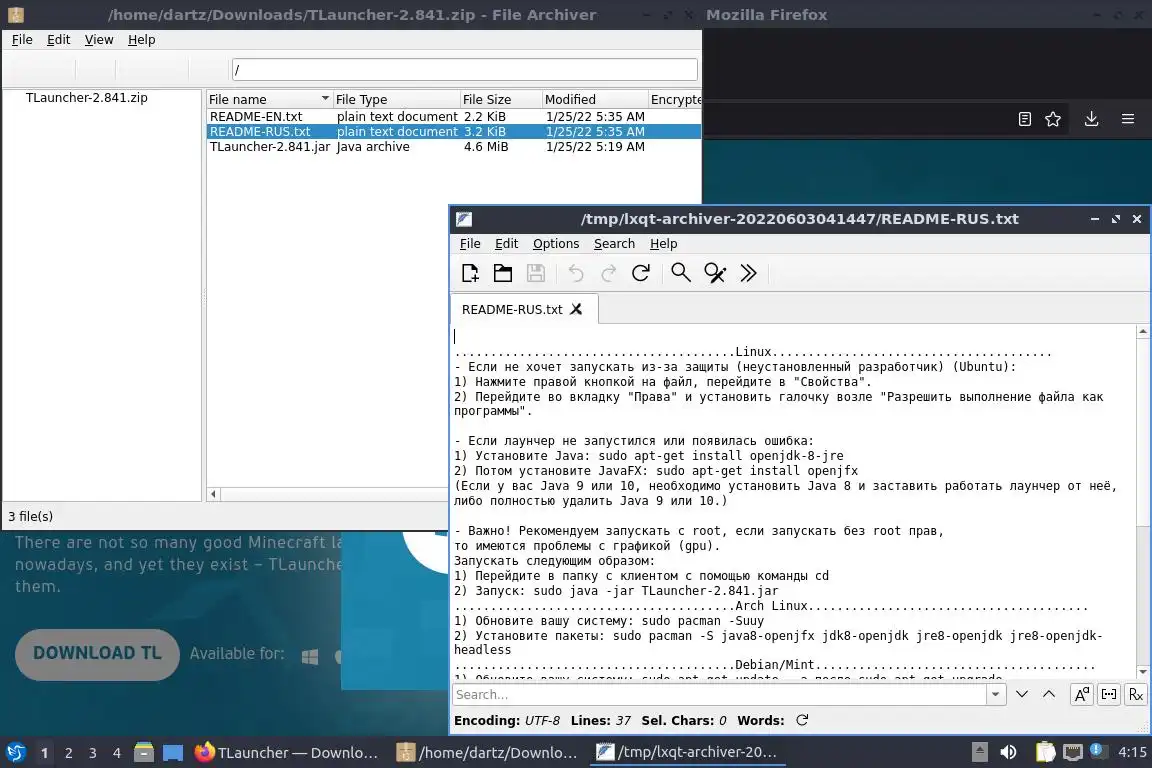
Task: Switch to text editor taskbar entry
Action: [688, 753]
